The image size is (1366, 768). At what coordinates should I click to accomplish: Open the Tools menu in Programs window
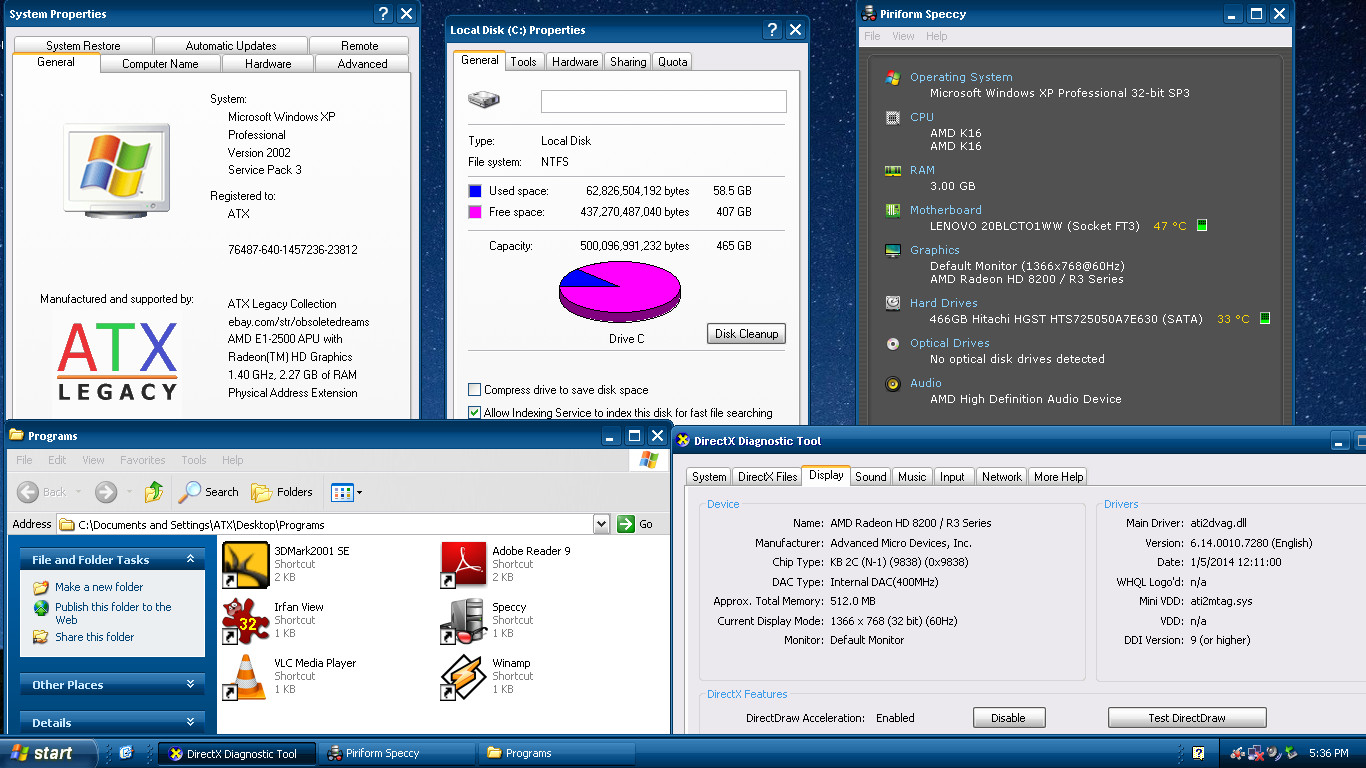click(194, 460)
